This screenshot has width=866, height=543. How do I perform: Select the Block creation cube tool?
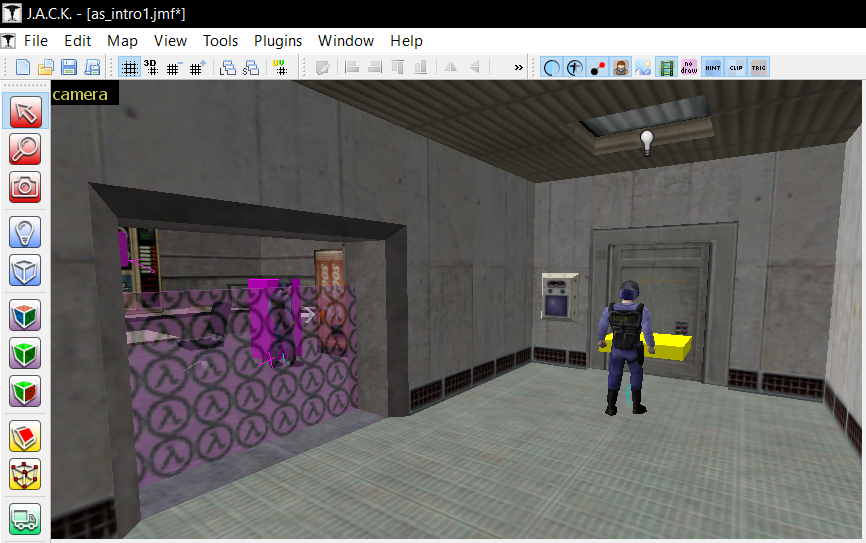25,270
